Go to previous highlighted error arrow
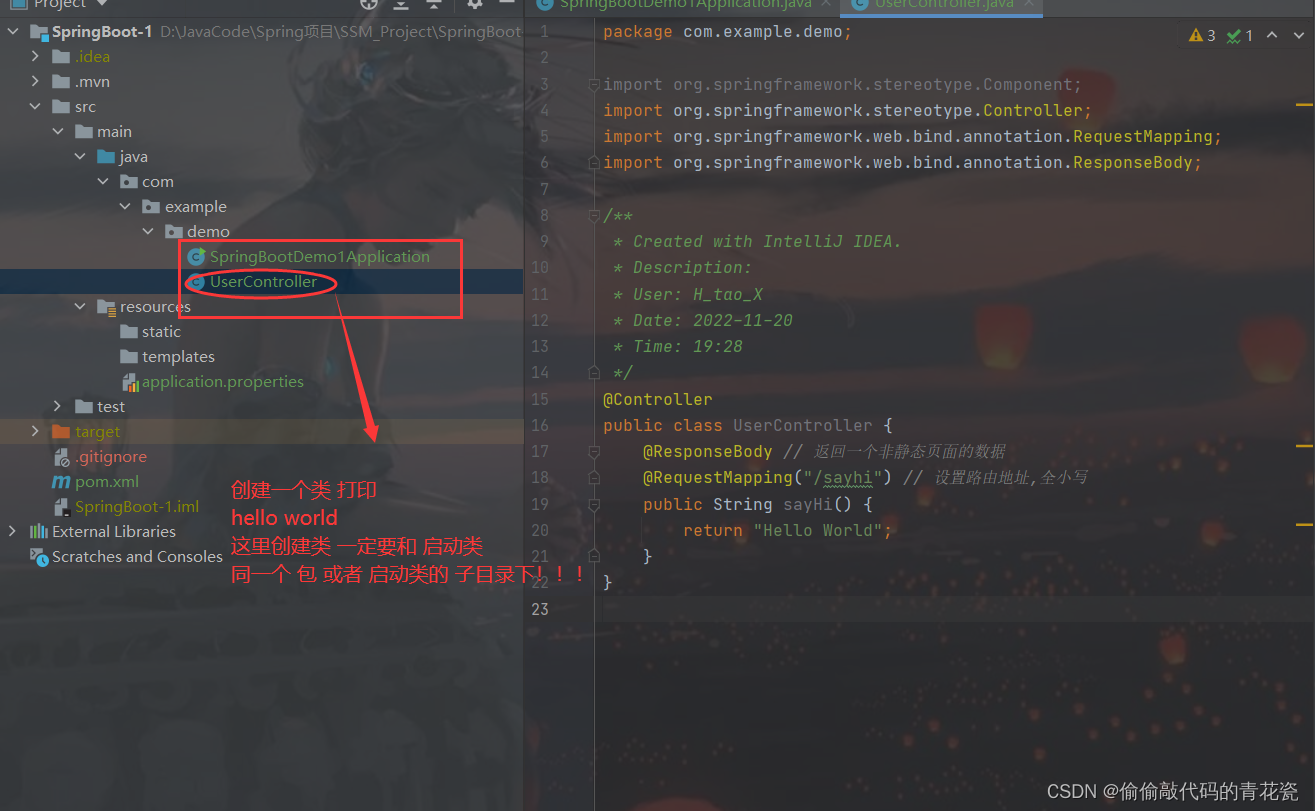This screenshot has width=1315, height=811. tap(1272, 35)
